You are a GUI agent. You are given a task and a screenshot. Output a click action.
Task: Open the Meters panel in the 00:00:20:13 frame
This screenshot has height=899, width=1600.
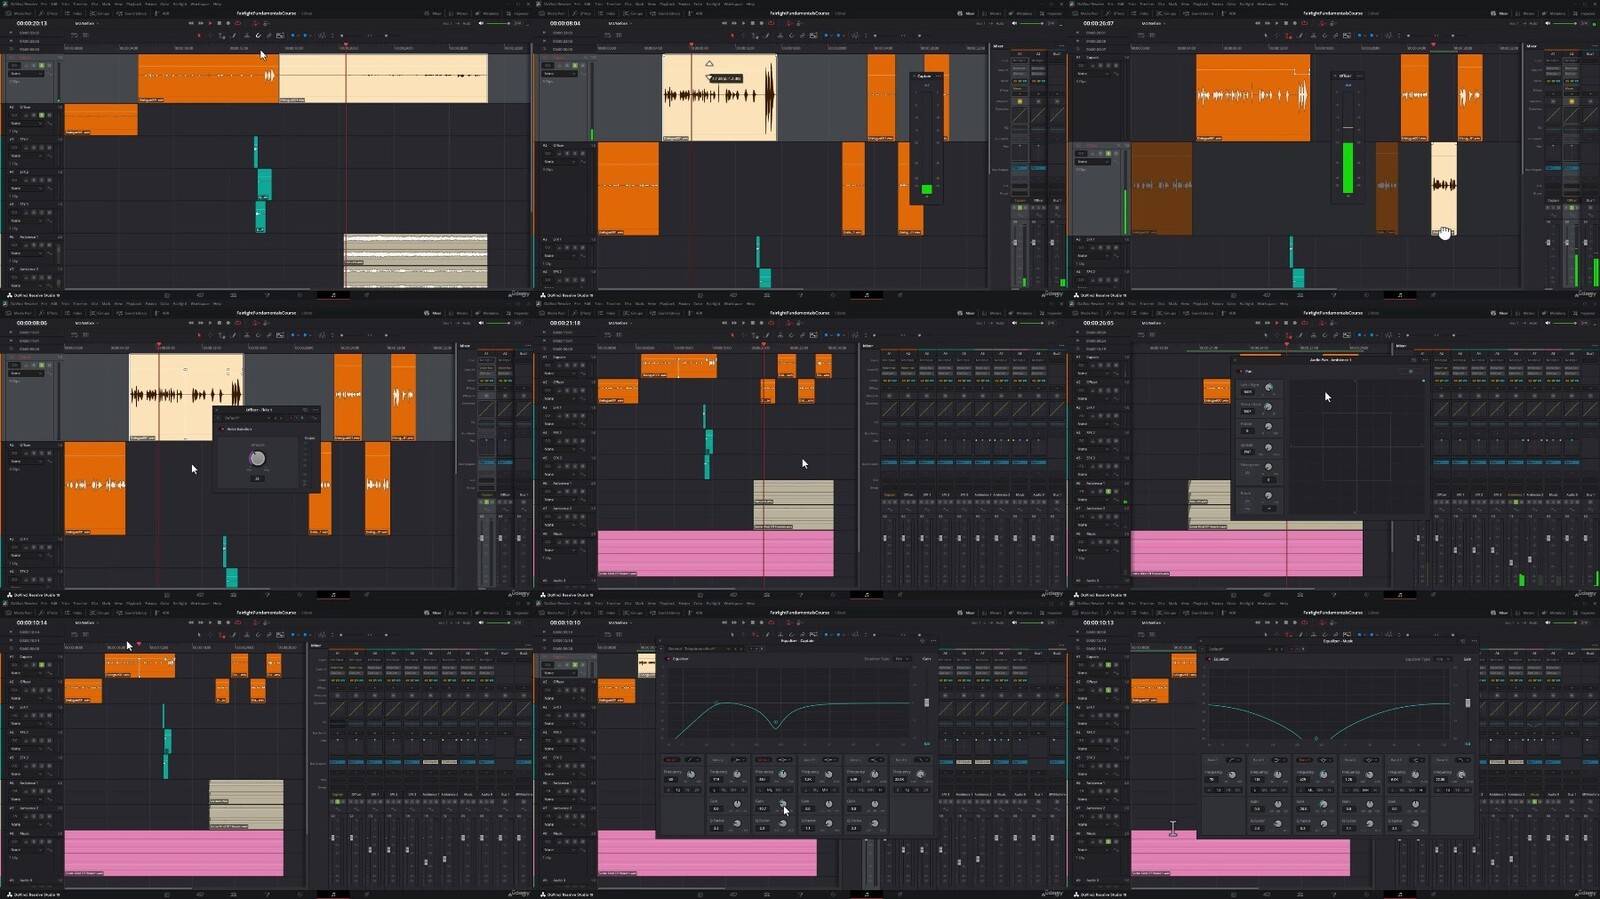coord(459,13)
